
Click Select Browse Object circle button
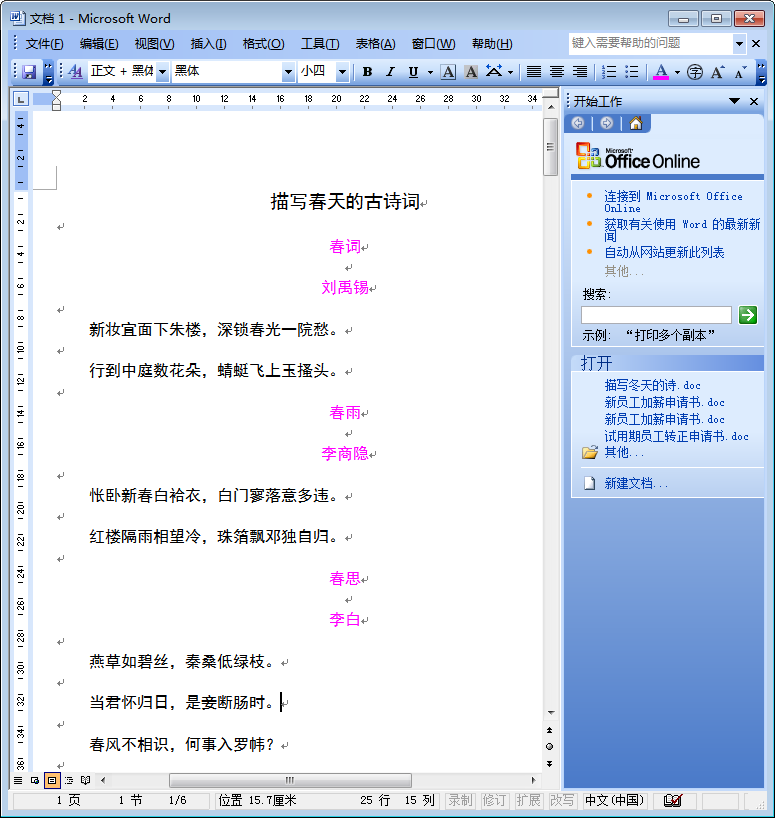pyautogui.click(x=549, y=747)
